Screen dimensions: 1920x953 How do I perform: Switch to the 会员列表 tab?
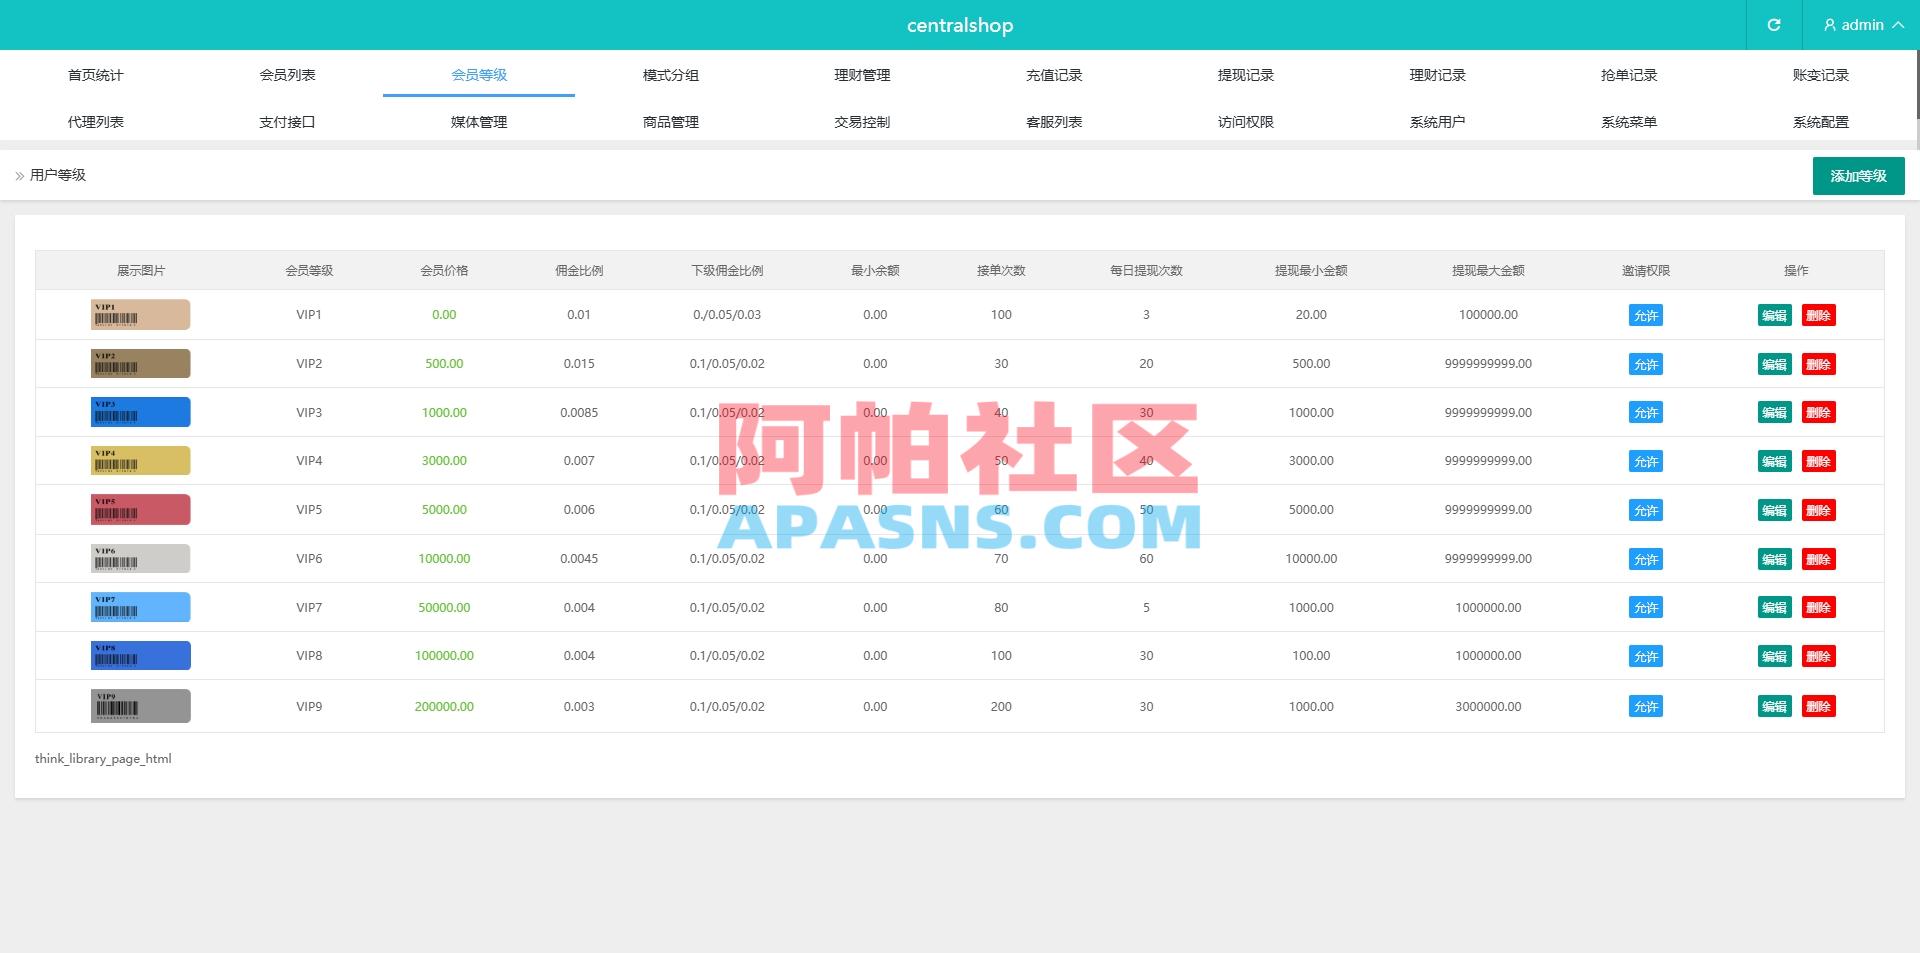pos(287,74)
